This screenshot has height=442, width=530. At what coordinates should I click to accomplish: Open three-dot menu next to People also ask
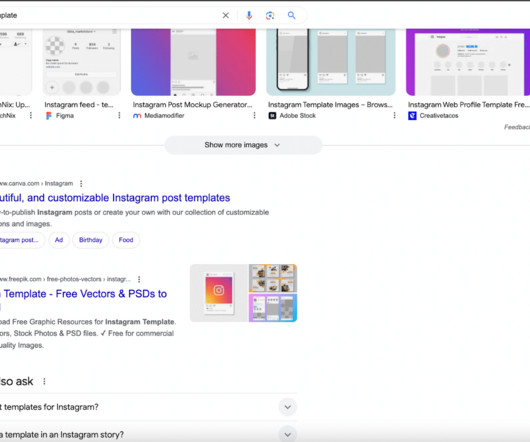tap(44, 382)
